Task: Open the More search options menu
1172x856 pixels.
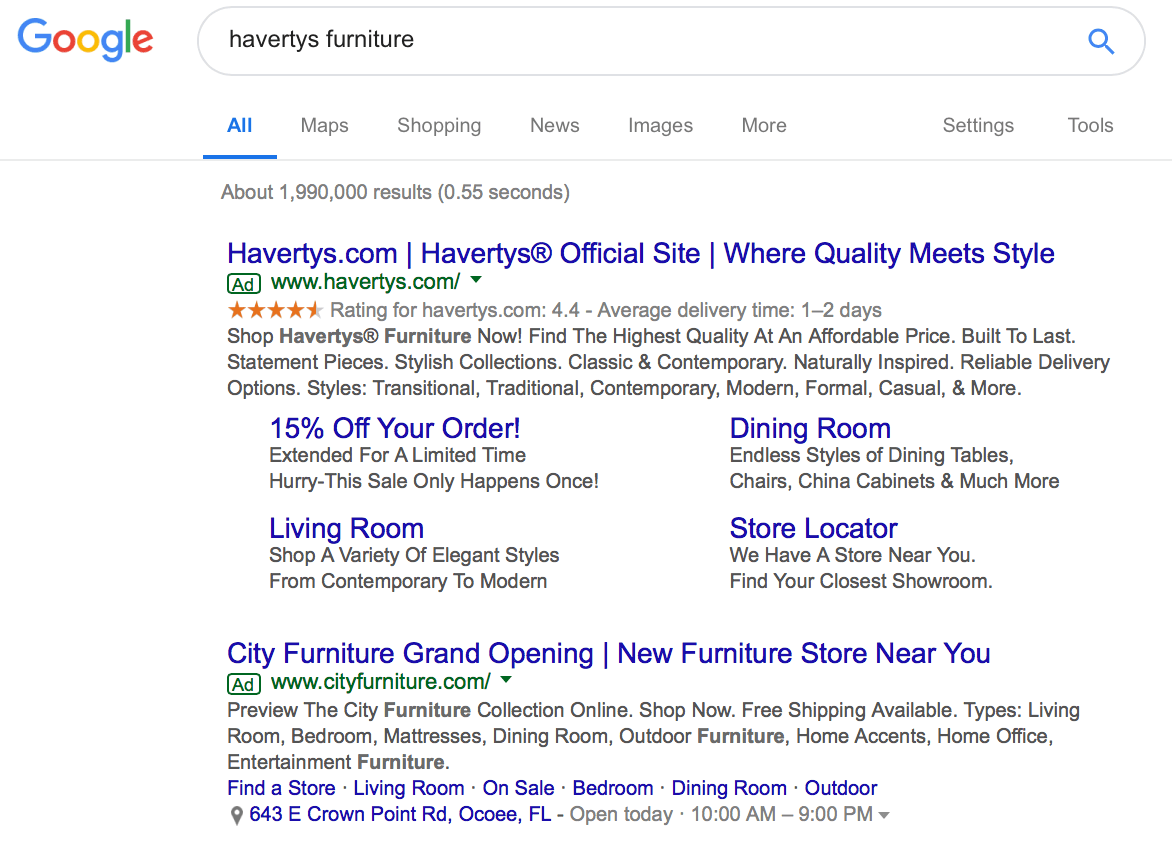Action: pyautogui.click(x=764, y=126)
